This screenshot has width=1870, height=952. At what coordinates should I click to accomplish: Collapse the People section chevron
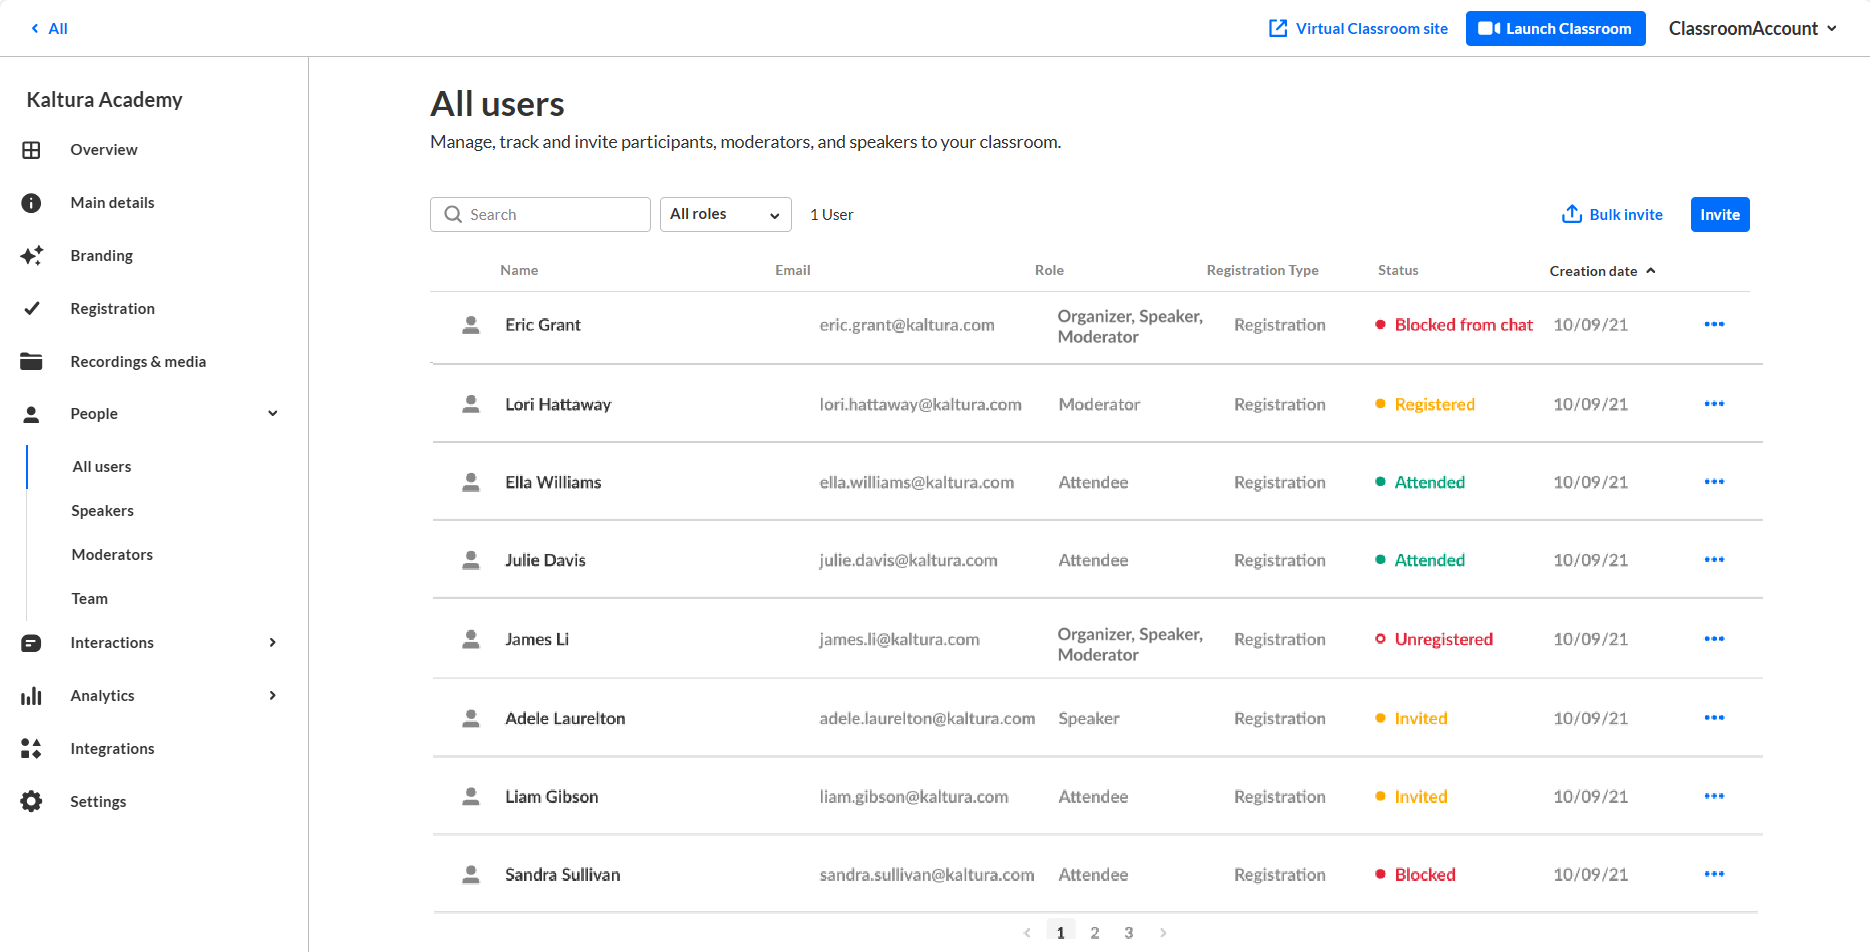coord(273,414)
